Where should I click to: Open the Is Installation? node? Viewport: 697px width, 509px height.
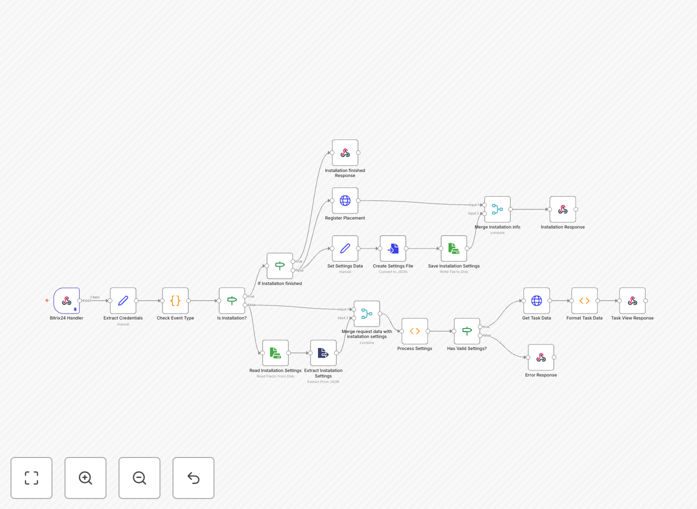point(232,301)
